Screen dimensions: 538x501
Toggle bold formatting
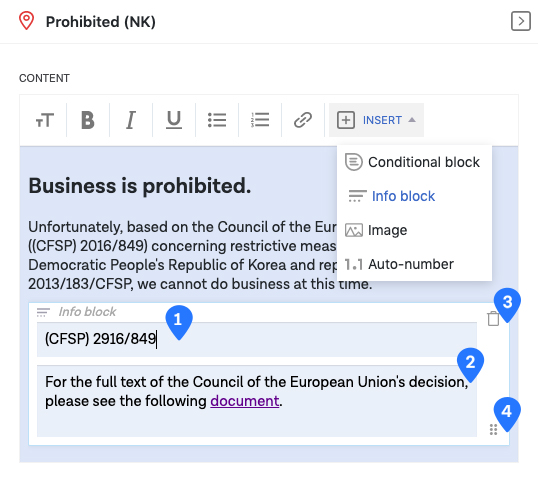(x=88, y=120)
